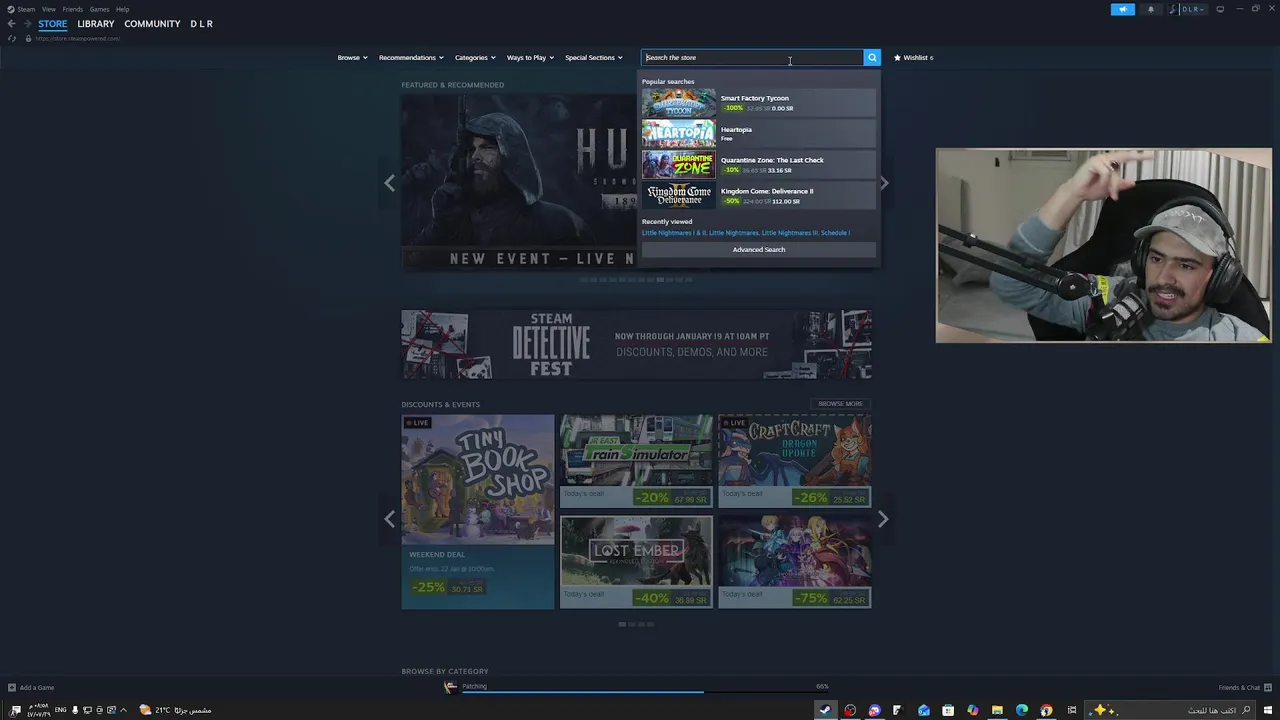Go forward with the navigation arrow

pyautogui.click(x=26, y=24)
